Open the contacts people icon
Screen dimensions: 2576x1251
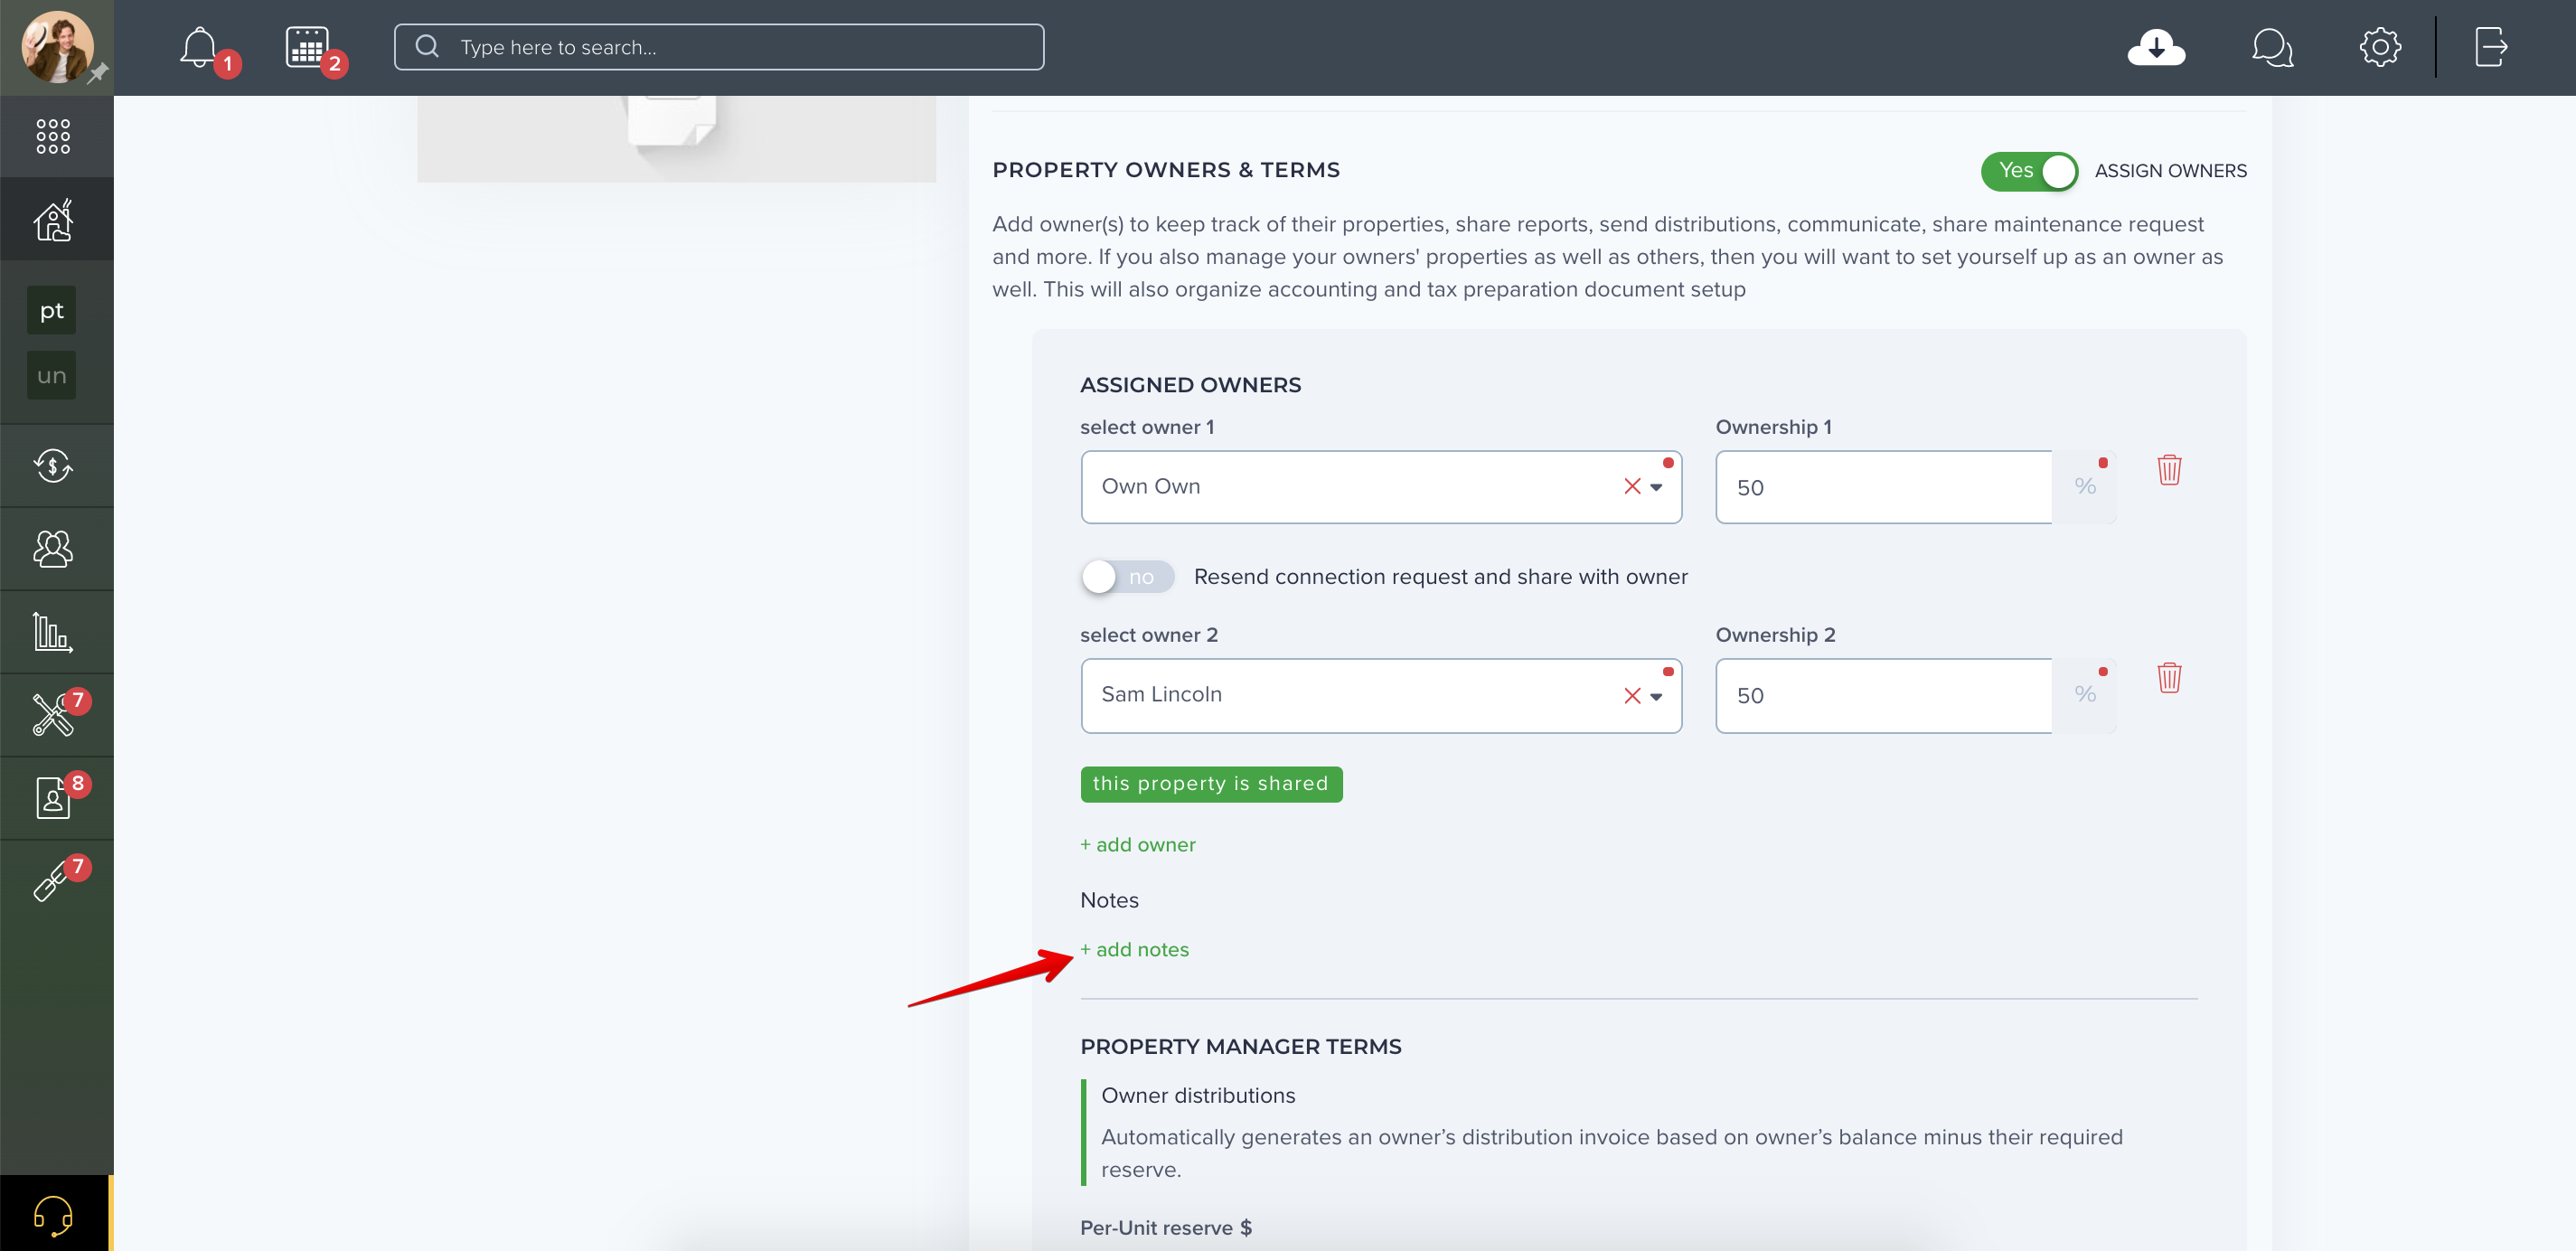pyautogui.click(x=53, y=549)
